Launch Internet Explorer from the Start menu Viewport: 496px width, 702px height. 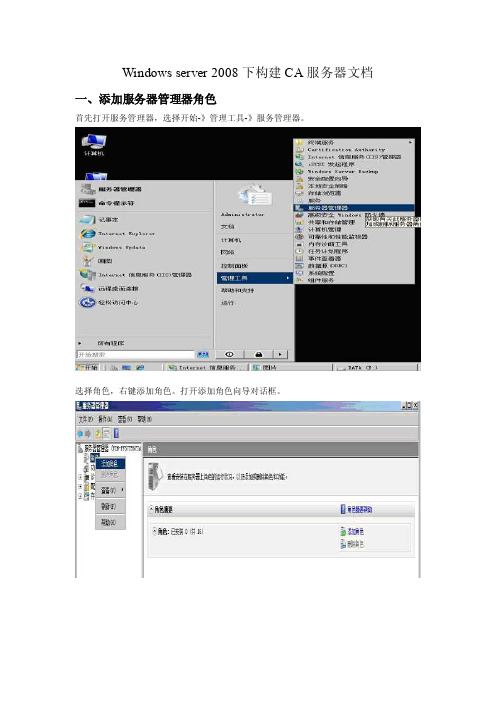[117, 234]
